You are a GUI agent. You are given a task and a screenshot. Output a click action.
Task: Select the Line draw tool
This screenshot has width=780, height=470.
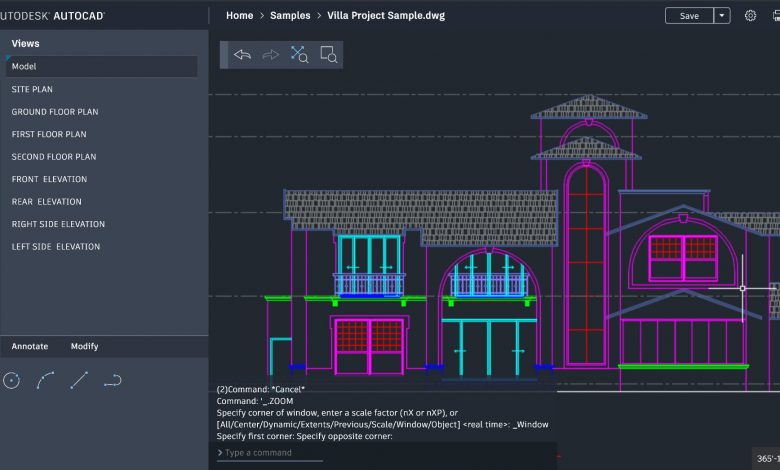80,380
